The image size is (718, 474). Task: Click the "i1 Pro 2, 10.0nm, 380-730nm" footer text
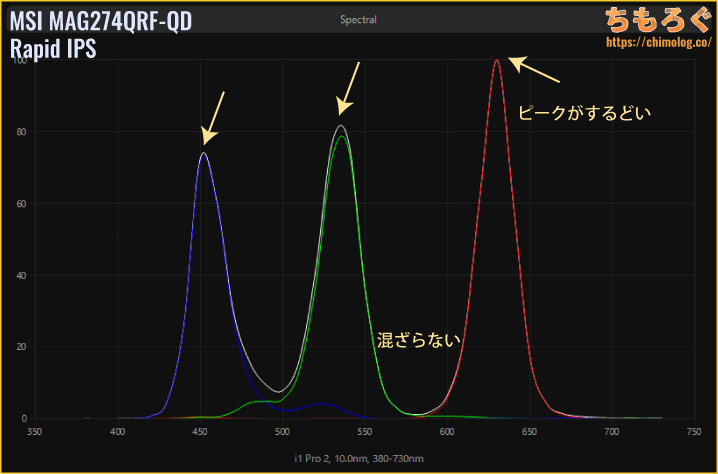coord(359,458)
